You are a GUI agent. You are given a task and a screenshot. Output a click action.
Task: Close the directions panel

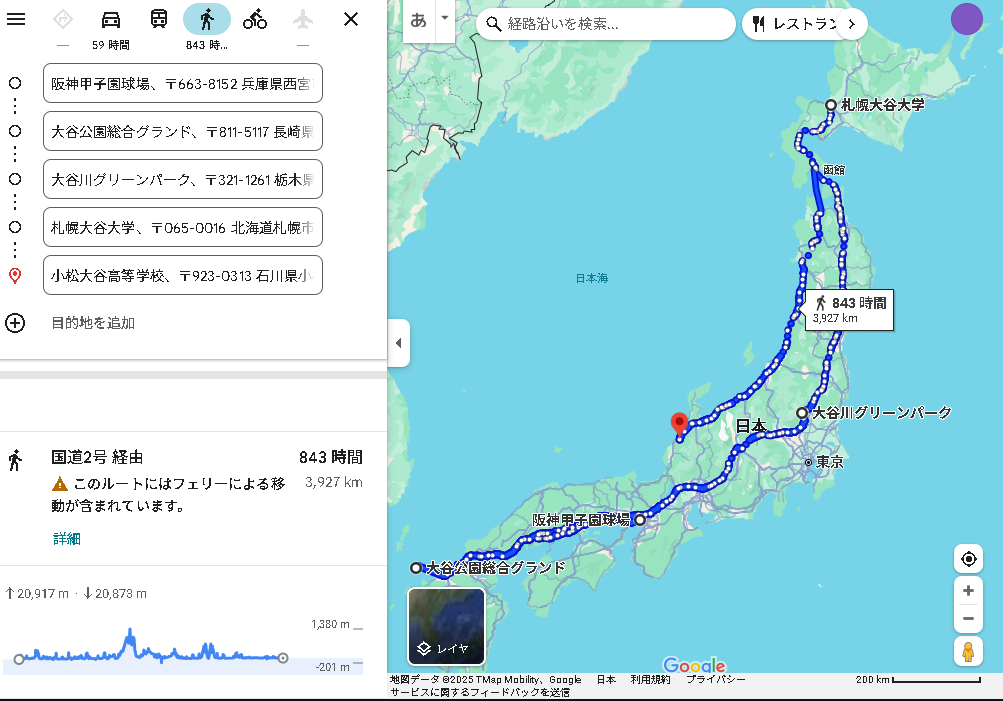351,19
